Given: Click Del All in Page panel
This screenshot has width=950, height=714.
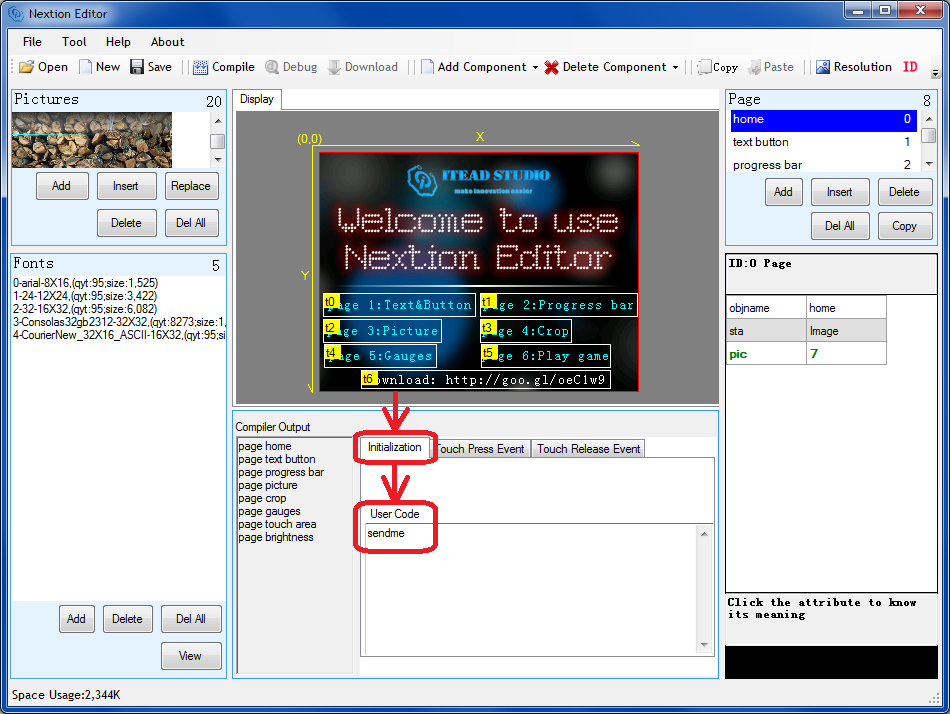Looking at the screenshot, I should coord(840,226).
